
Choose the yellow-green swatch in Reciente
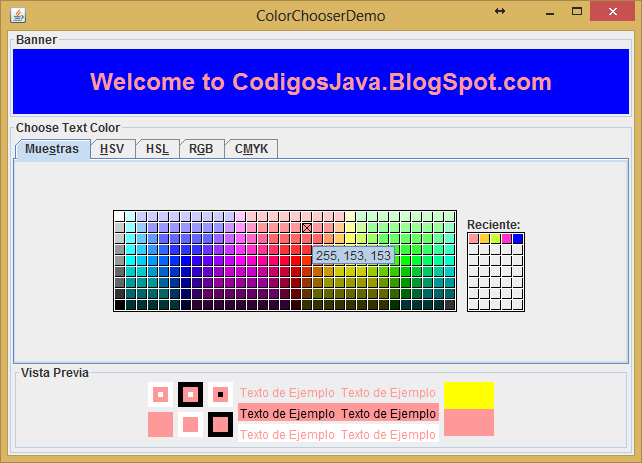click(496, 238)
